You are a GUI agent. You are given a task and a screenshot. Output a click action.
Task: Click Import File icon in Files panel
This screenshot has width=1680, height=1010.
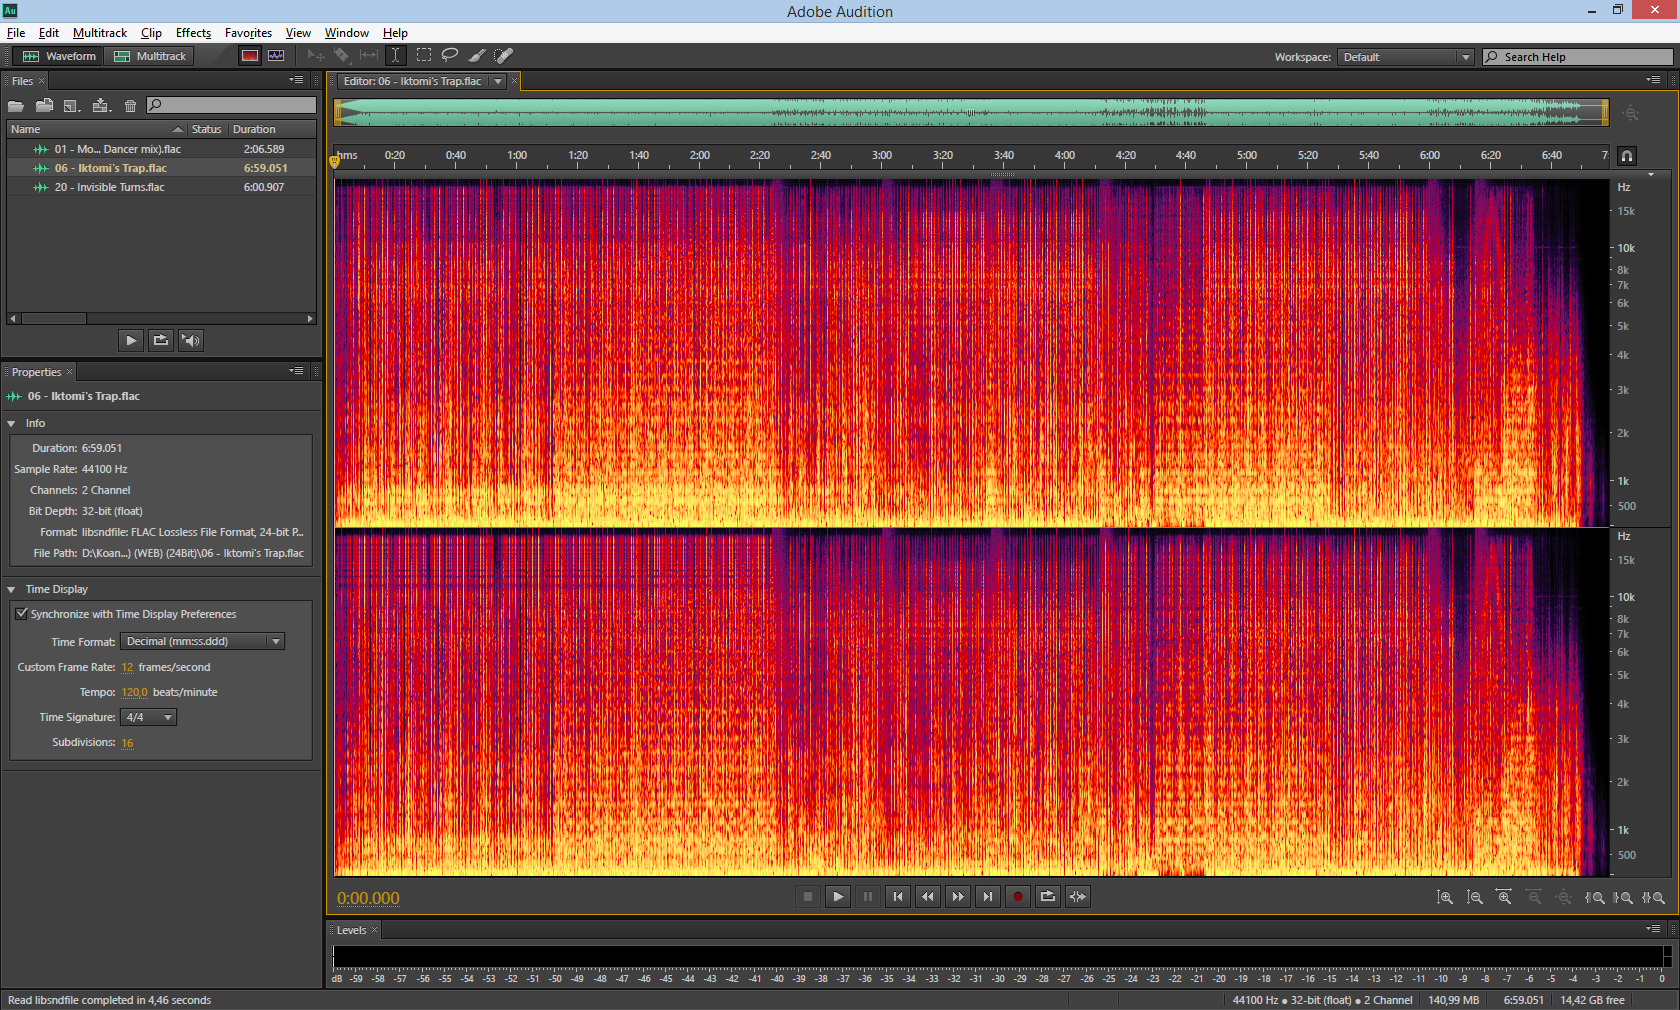pos(44,105)
